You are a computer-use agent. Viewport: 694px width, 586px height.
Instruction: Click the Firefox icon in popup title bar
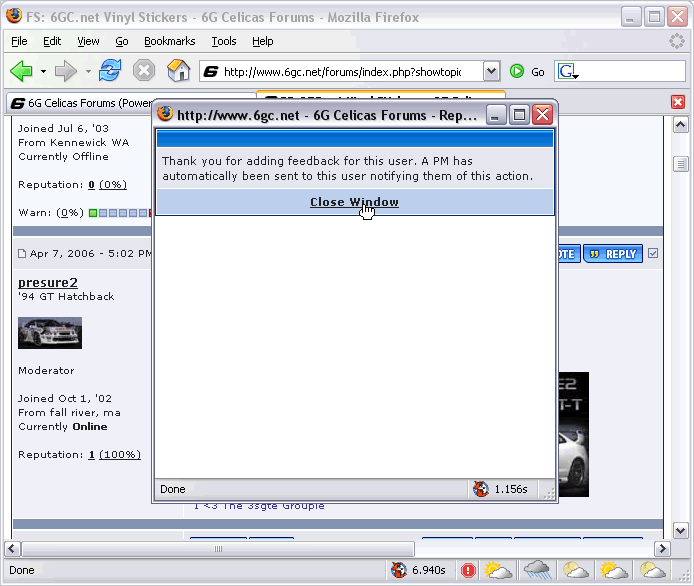[165, 114]
